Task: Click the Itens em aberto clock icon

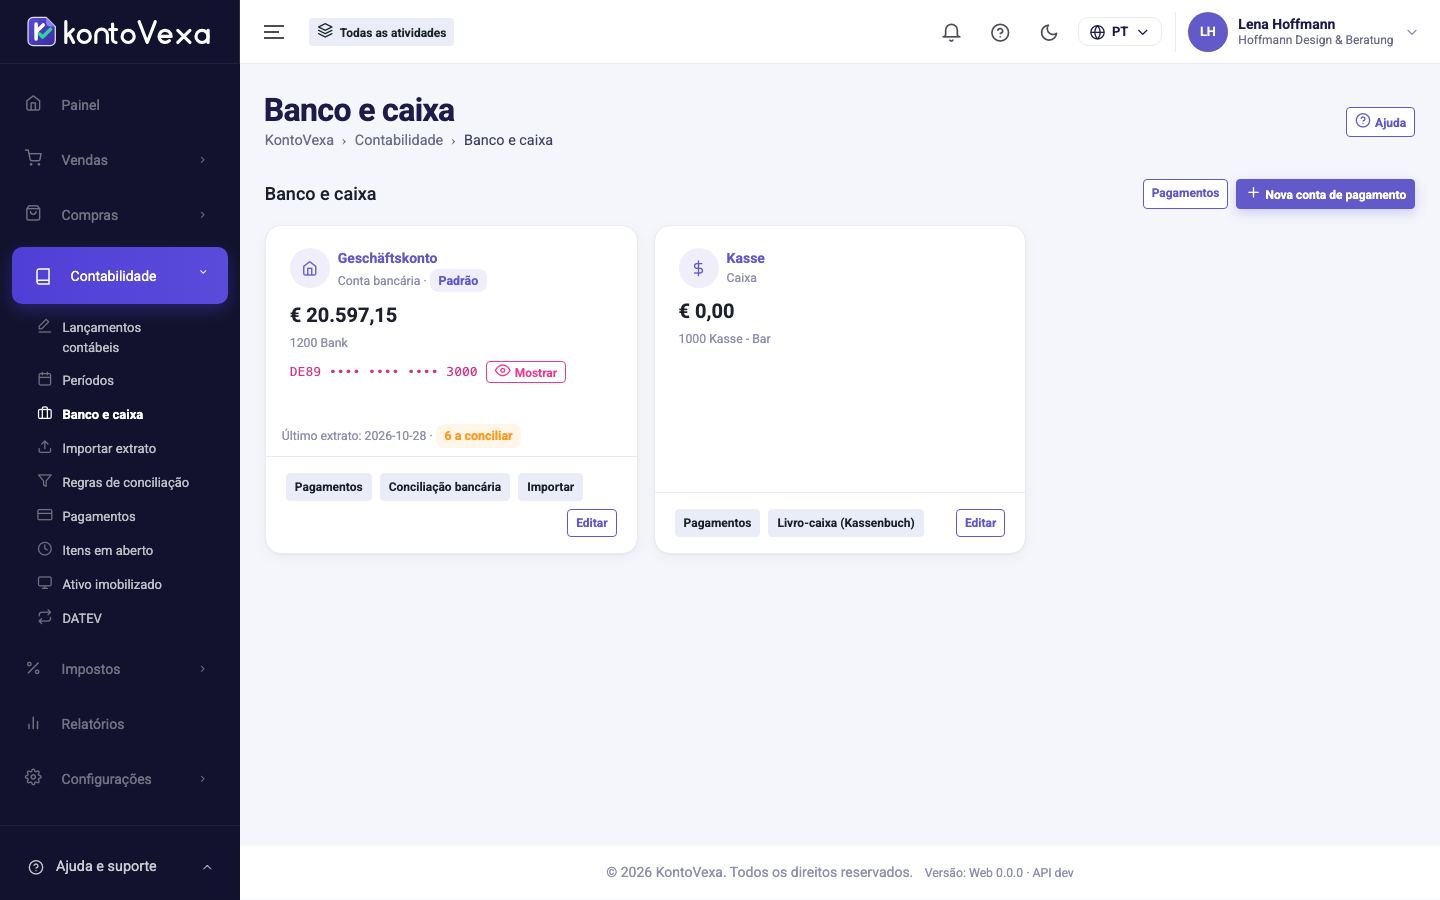Action: pos(44,549)
